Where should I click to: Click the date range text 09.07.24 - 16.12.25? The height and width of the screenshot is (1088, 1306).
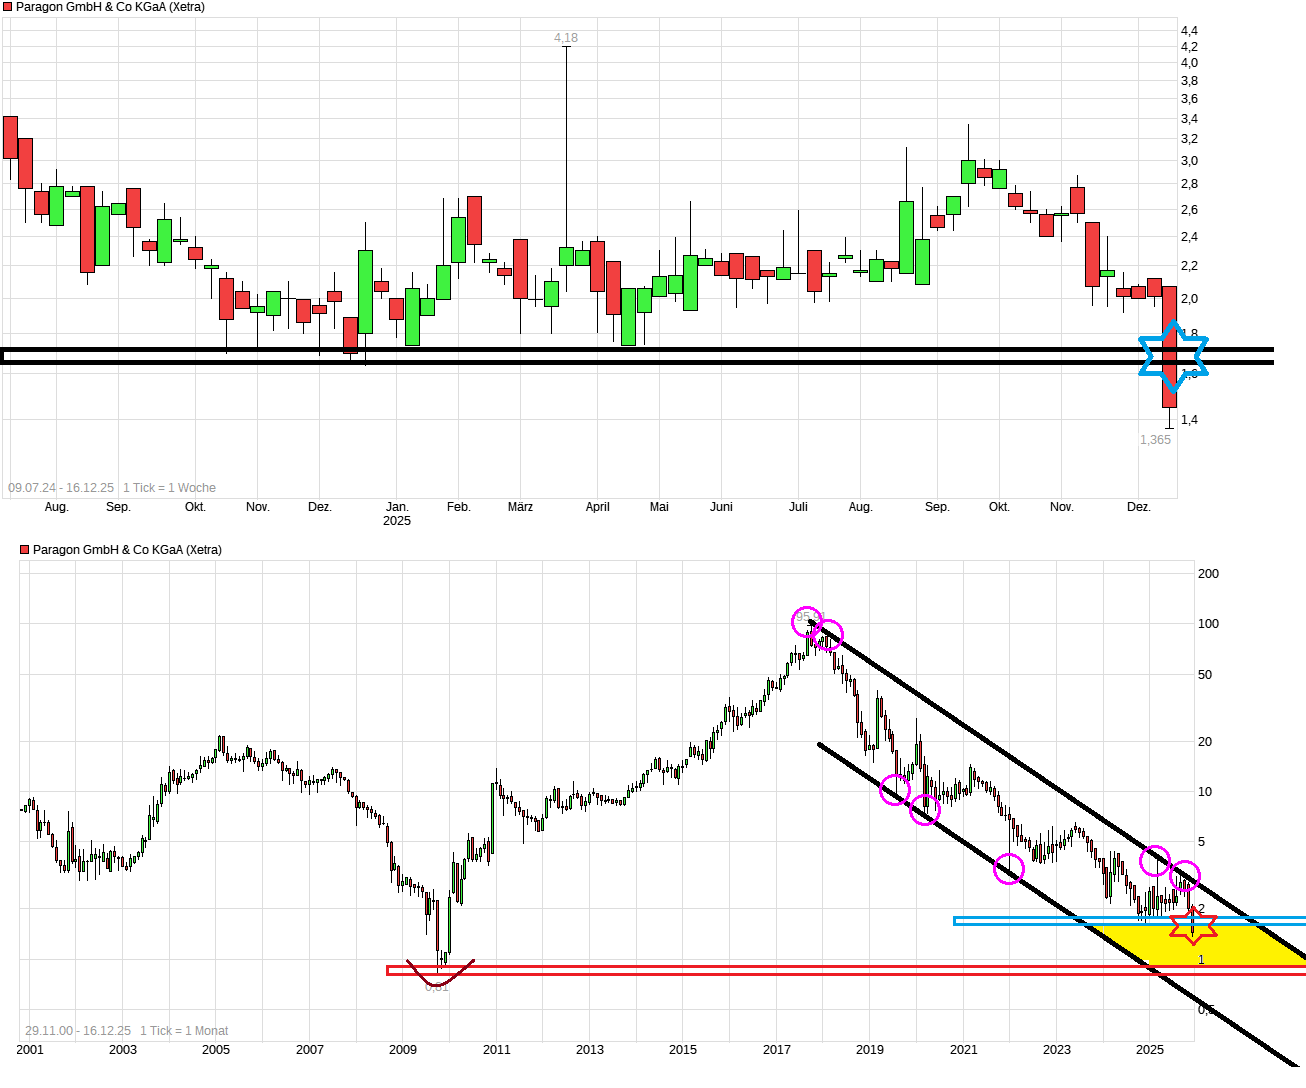click(60, 487)
